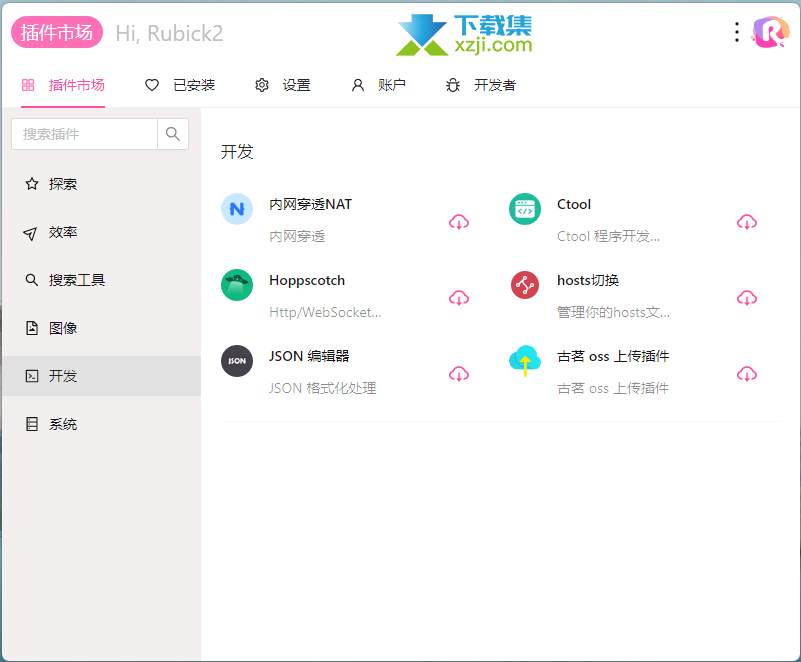Go to the 账户 tab

pyautogui.click(x=379, y=86)
